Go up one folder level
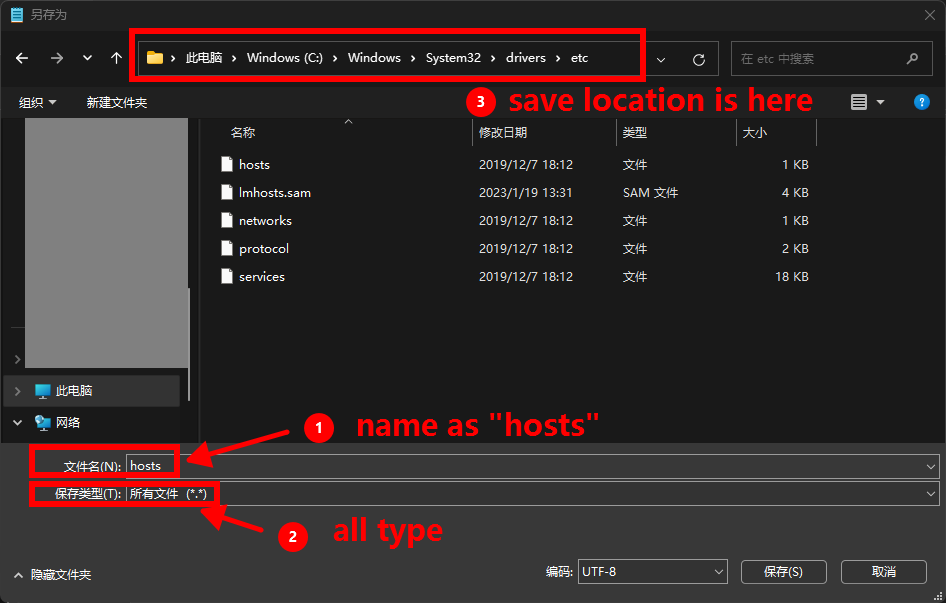This screenshot has width=946, height=603. point(116,58)
